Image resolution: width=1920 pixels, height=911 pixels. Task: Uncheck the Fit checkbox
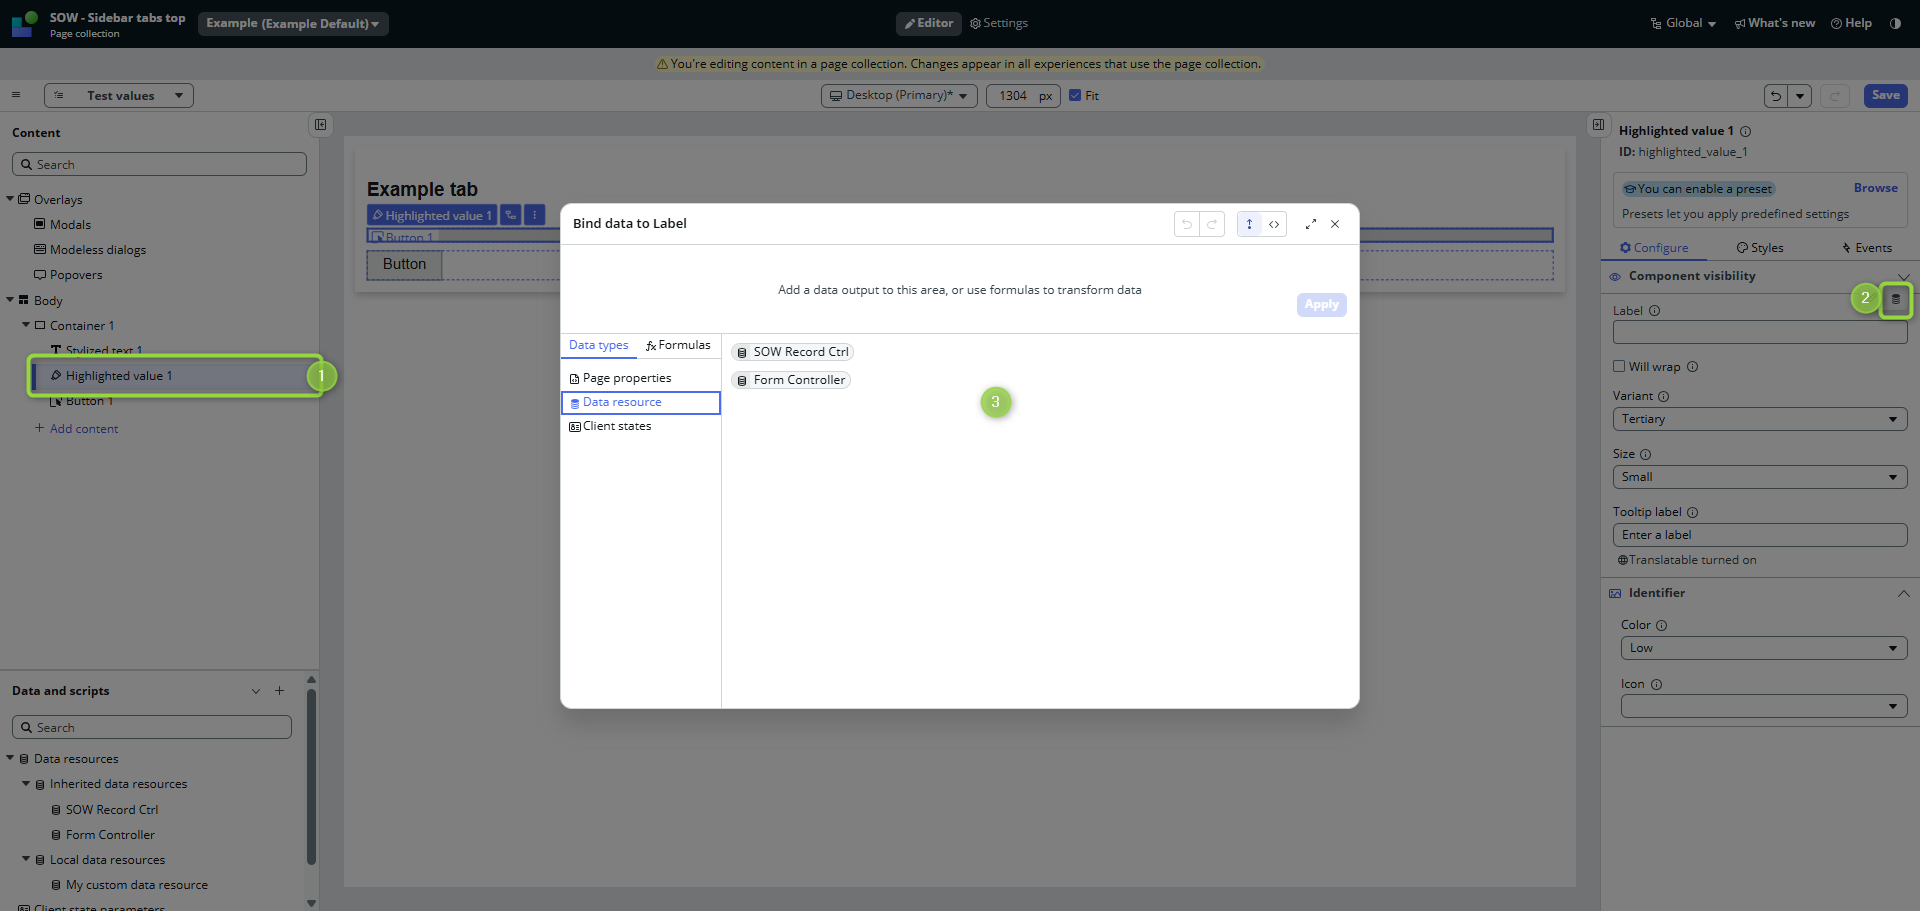click(1075, 96)
